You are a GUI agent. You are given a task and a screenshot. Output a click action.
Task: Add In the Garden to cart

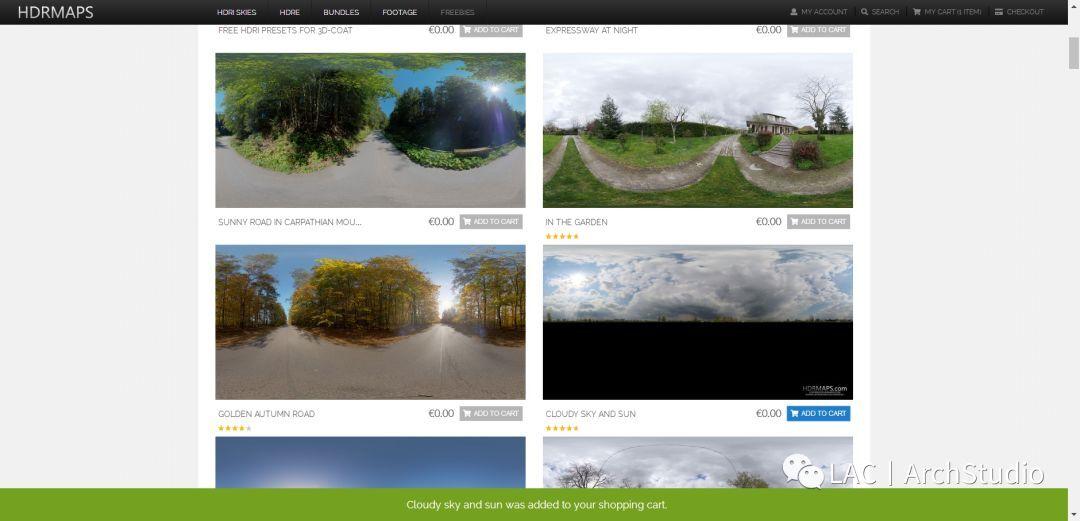click(818, 222)
